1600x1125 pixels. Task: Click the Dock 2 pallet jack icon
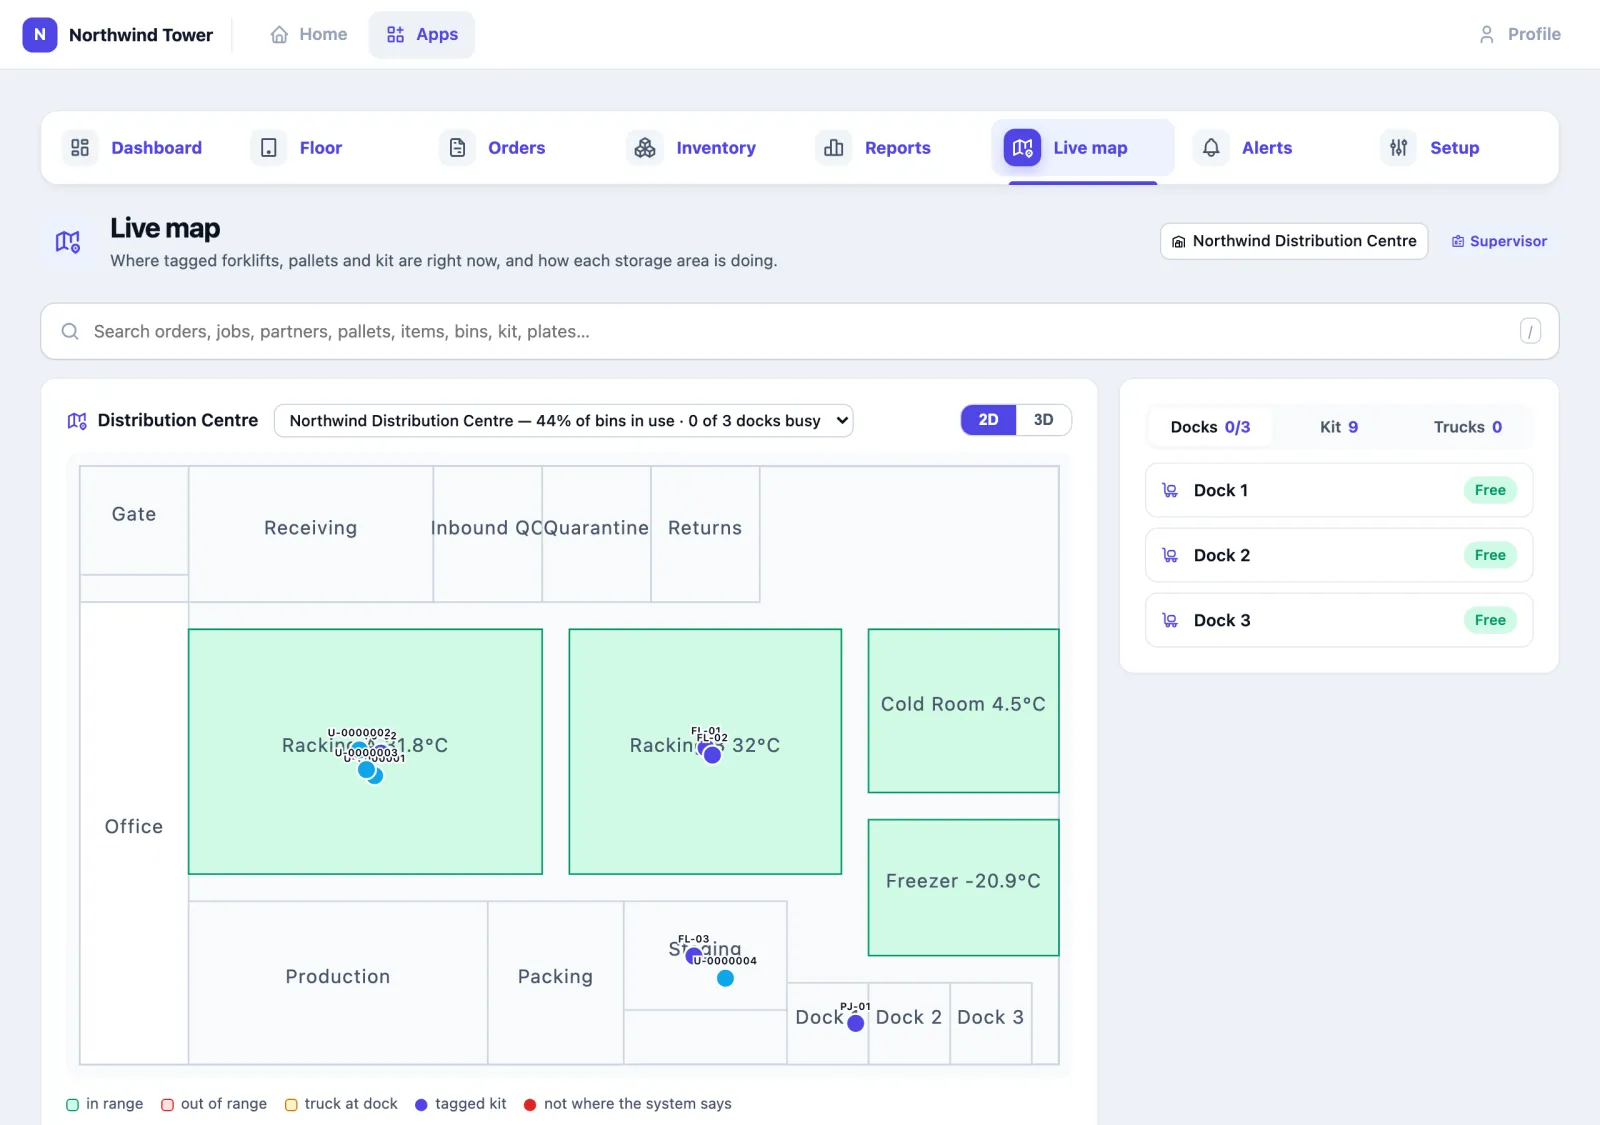(1170, 555)
